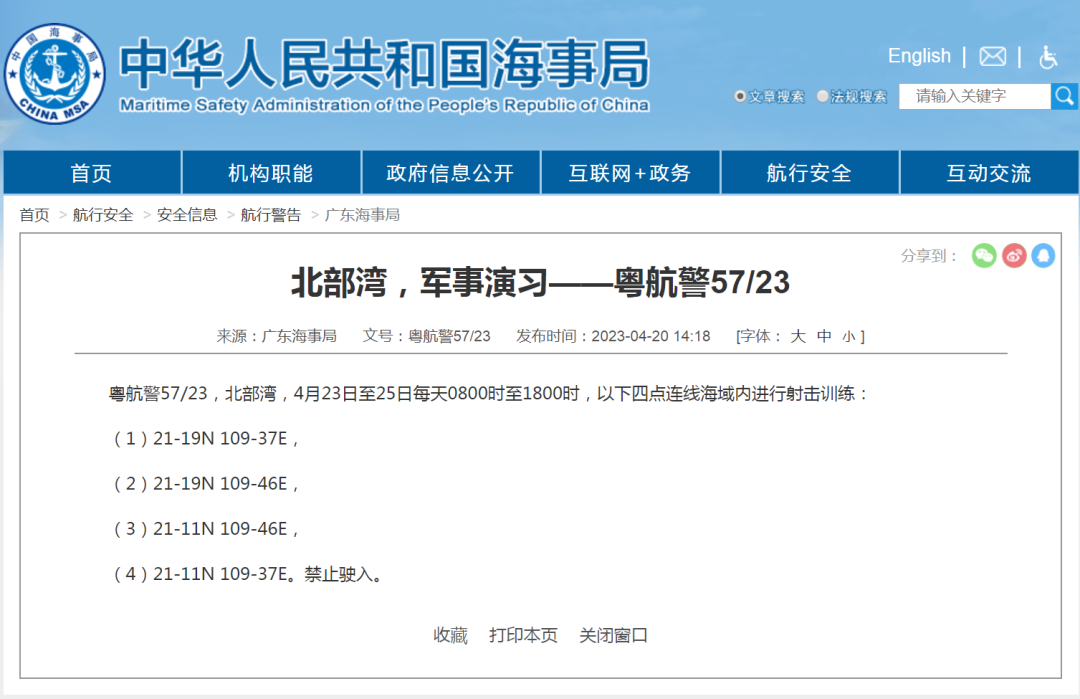Expand the 政府信息公开 menu
The image size is (1080, 699).
coord(450,173)
